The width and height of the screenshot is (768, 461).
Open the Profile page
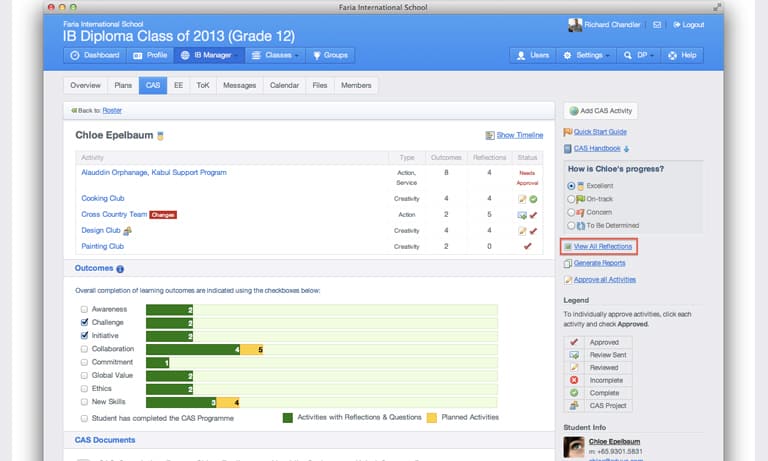point(150,55)
